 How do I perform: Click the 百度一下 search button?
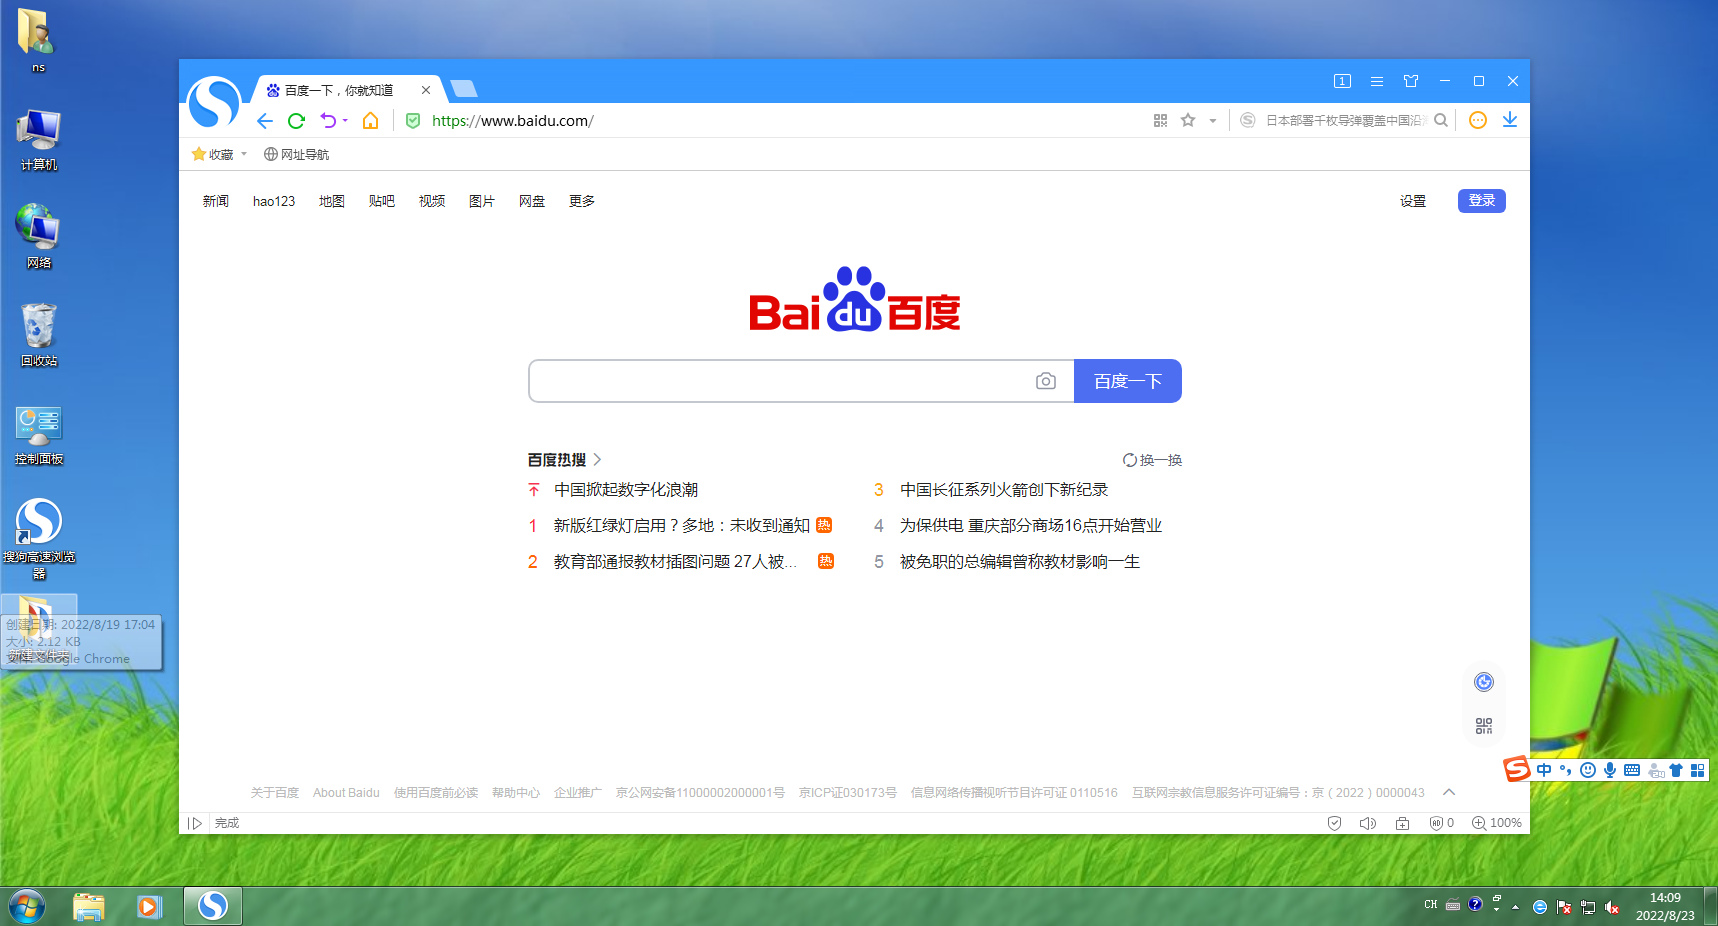pyautogui.click(x=1128, y=381)
